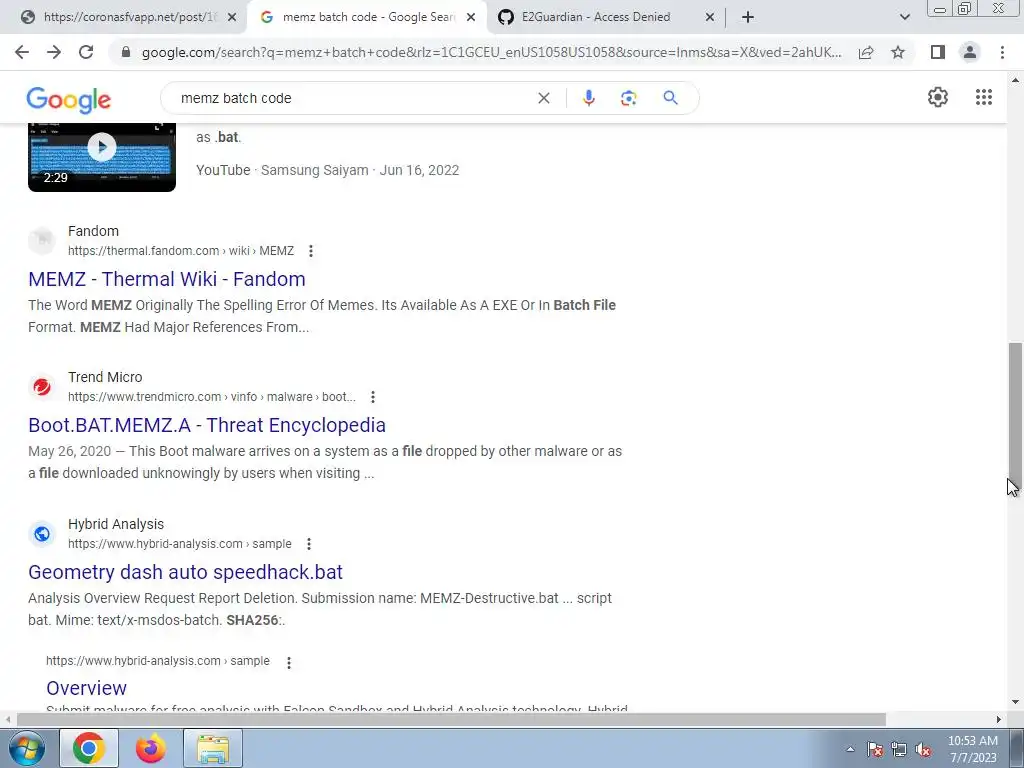The height and width of the screenshot is (768, 1024).
Task: Click Chrome in the taskbar
Action: coord(89,748)
